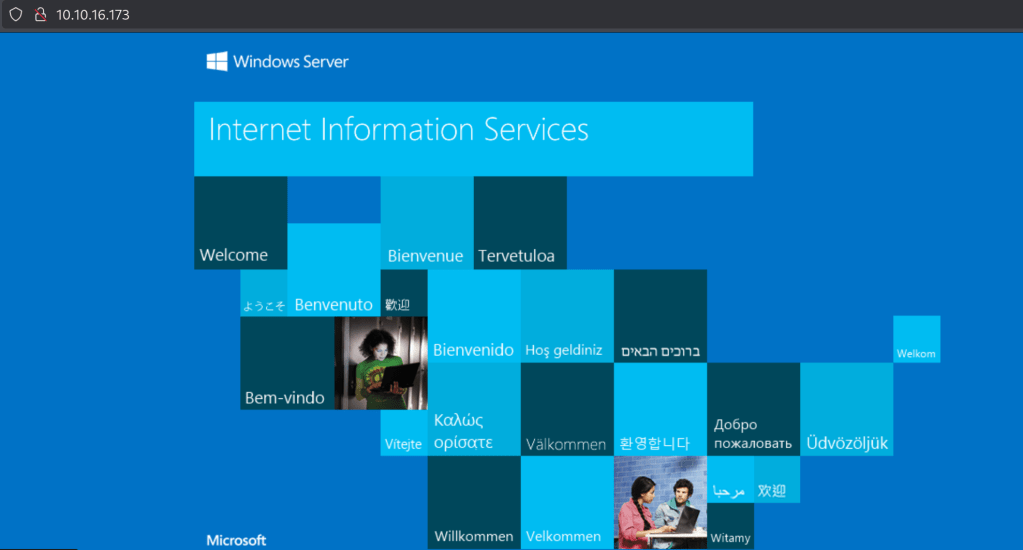Click the Internet Information Services banner
The height and width of the screenshot is (550, 1023).
point(473,138)
